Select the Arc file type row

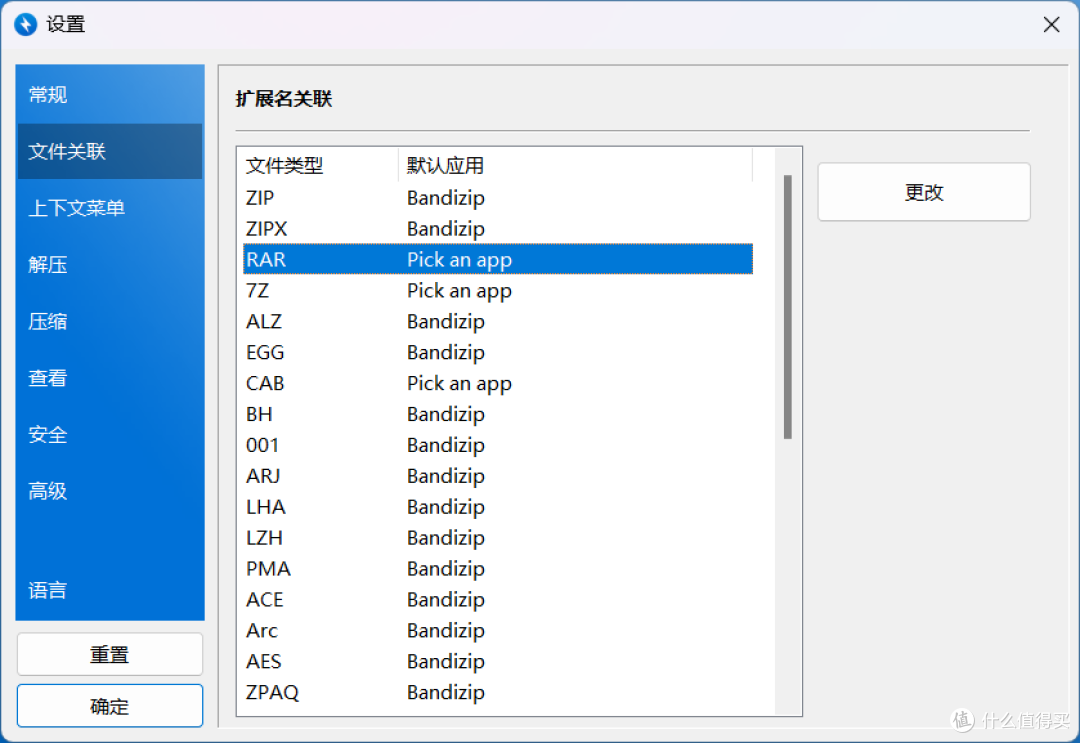pos(498,631)
